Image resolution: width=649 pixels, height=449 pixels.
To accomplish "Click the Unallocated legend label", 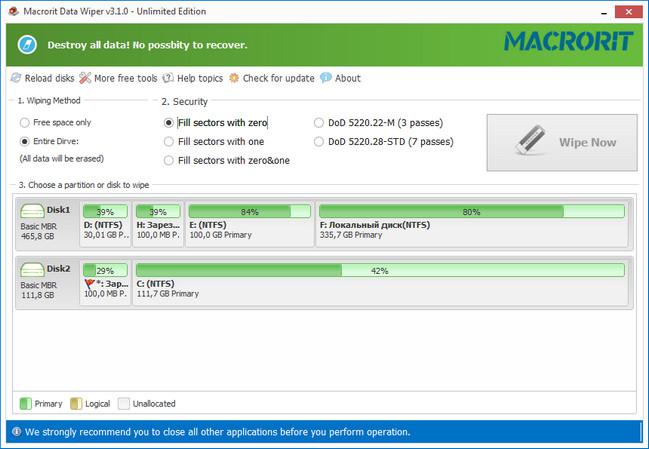I will click(x=154, y=403).
